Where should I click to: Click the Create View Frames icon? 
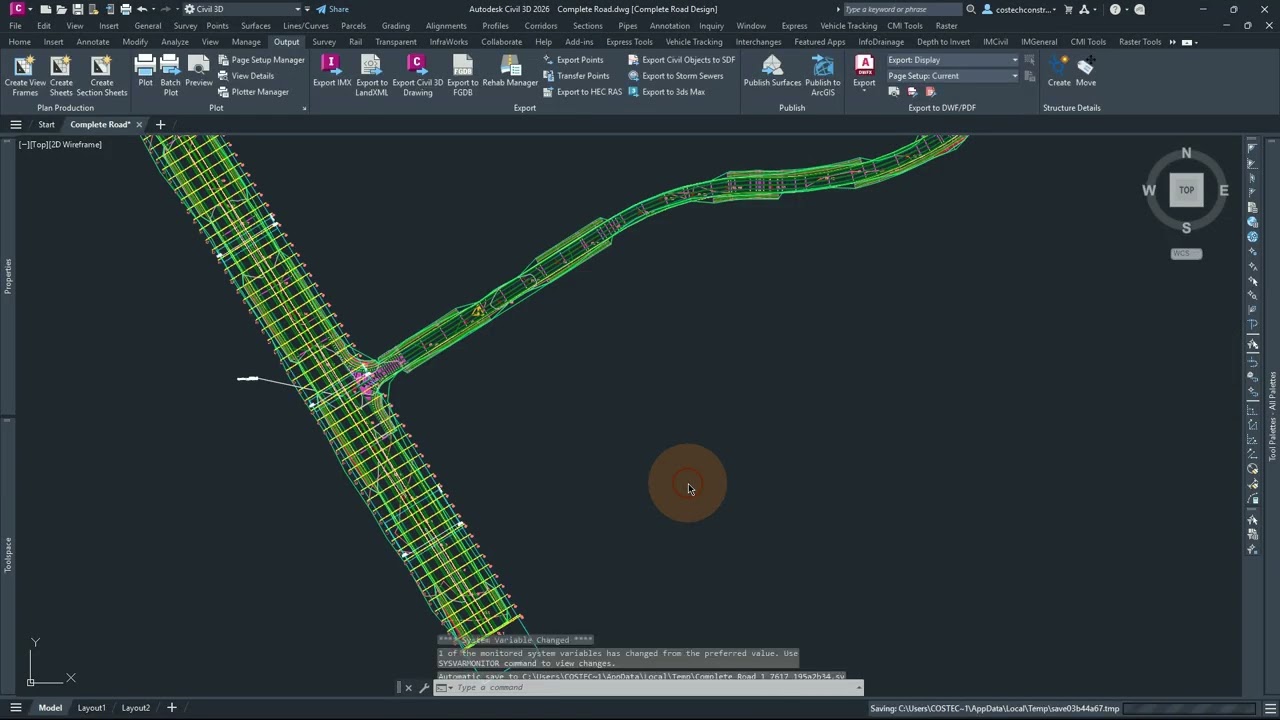click(25, 66)
